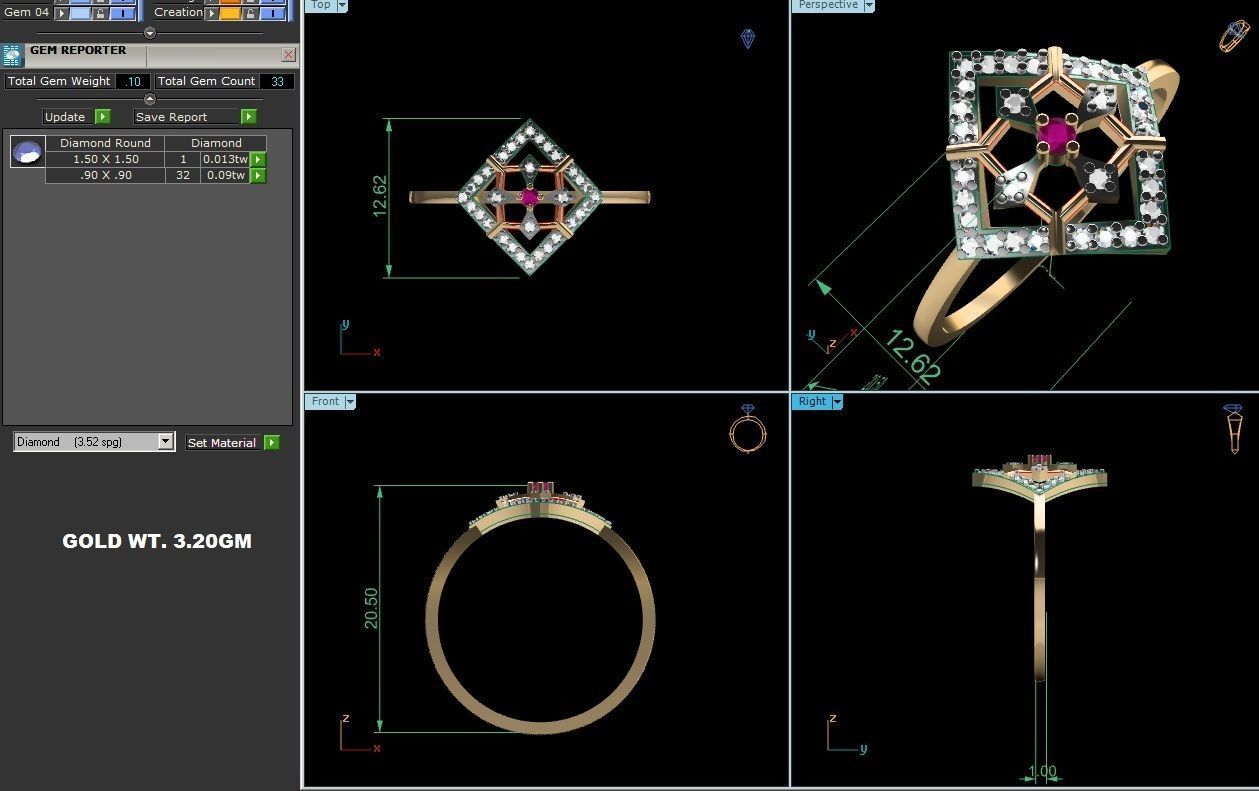Click the 'GOLD WT. 3.20GM' text
Viewport: 1259px width, 791px height.
(x=157, y=541)
